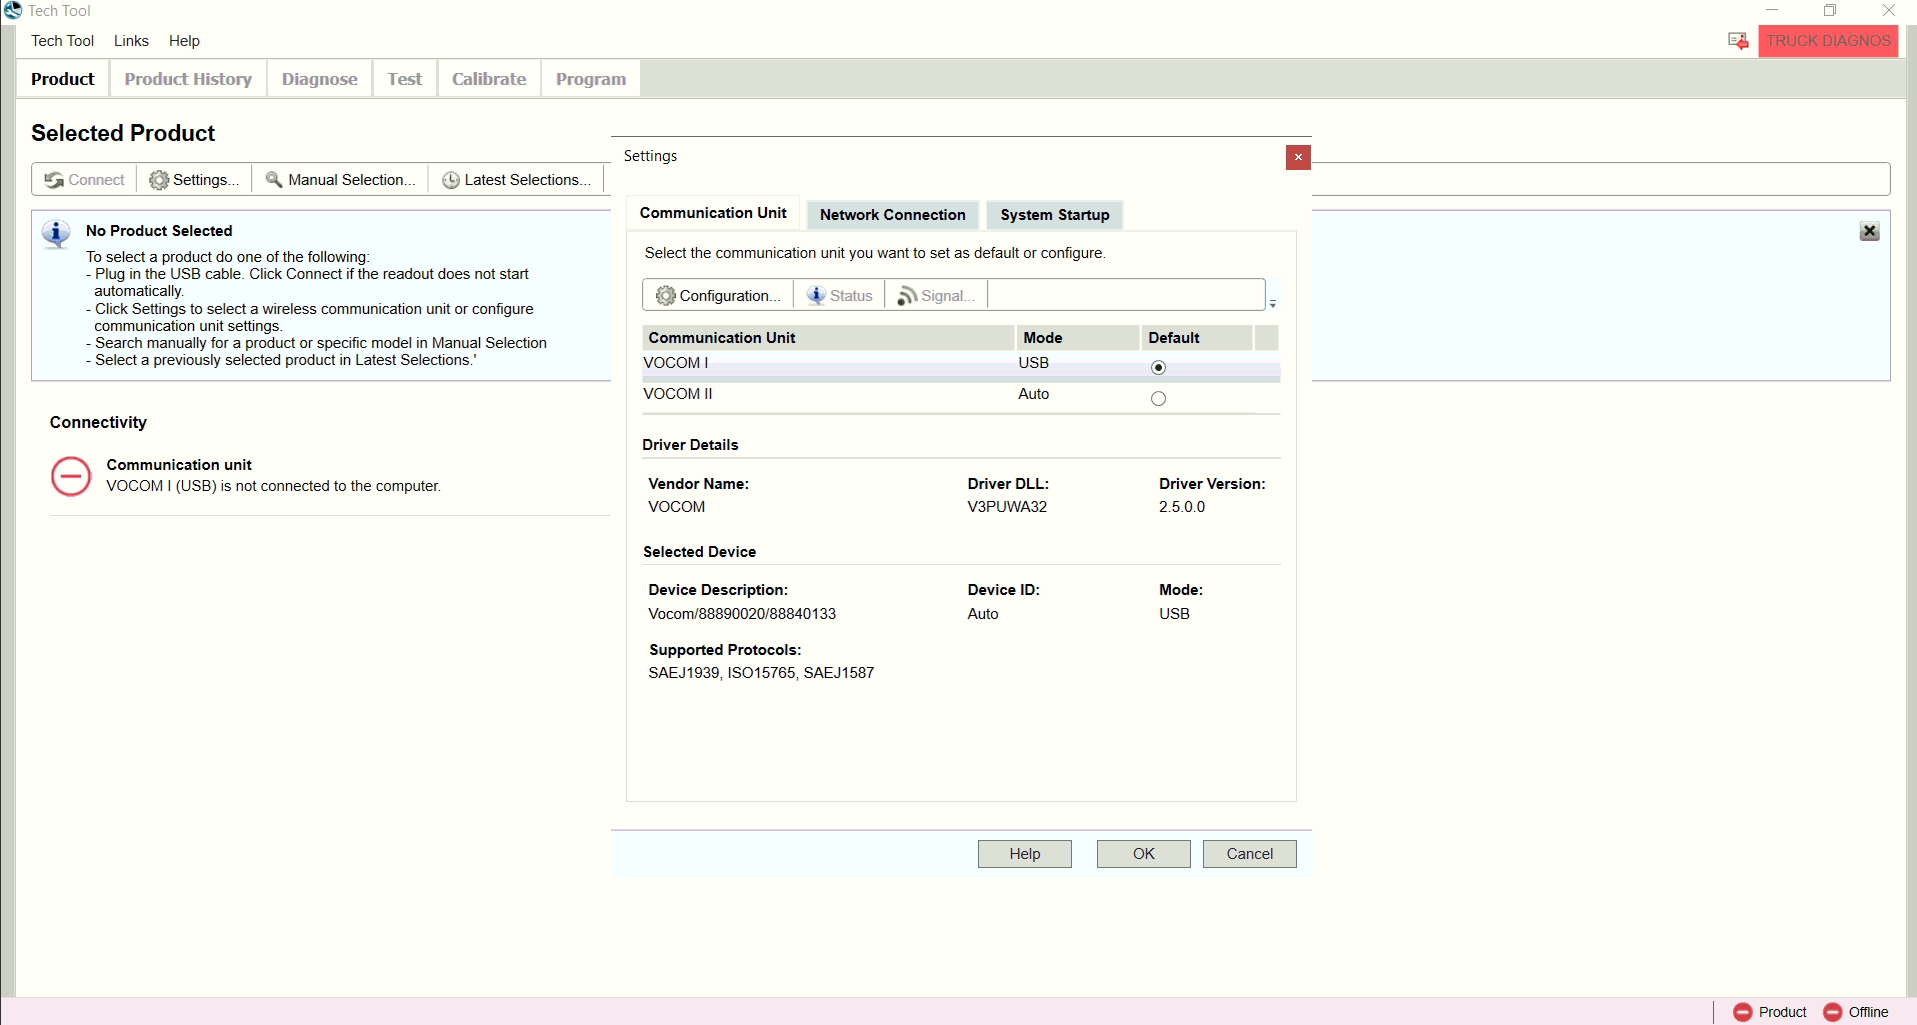Click device description Vocom/88890020/88840133

[742, 614]
